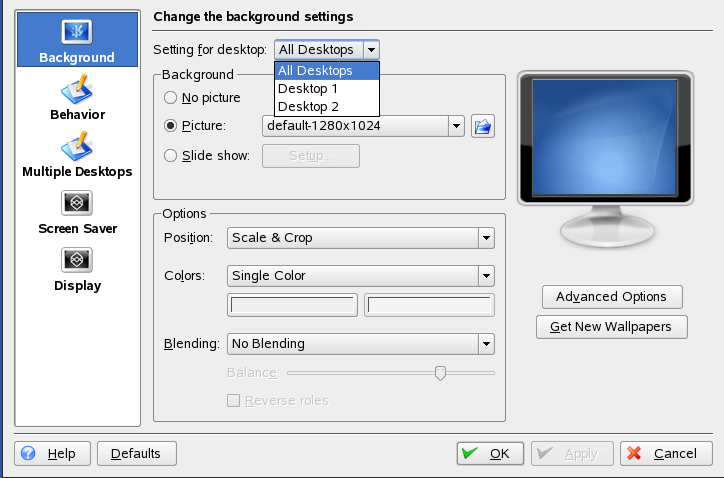The height and width of the screenshot is (478, 724).
Task: Expand the Position dropdown showing Scale & Crop
Action: click(361, 238)
